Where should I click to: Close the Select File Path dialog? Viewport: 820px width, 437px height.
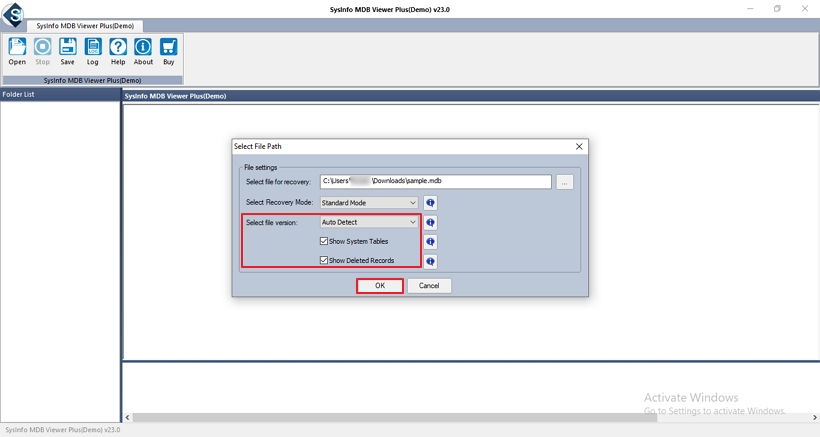tap(579, 146)
